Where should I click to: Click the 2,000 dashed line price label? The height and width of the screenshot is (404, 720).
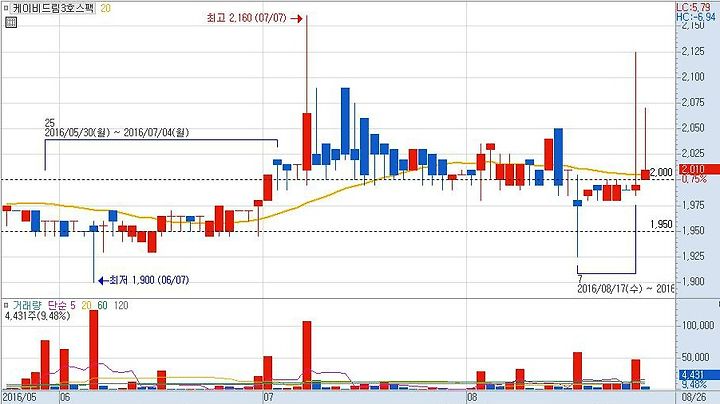pos(662,172)
